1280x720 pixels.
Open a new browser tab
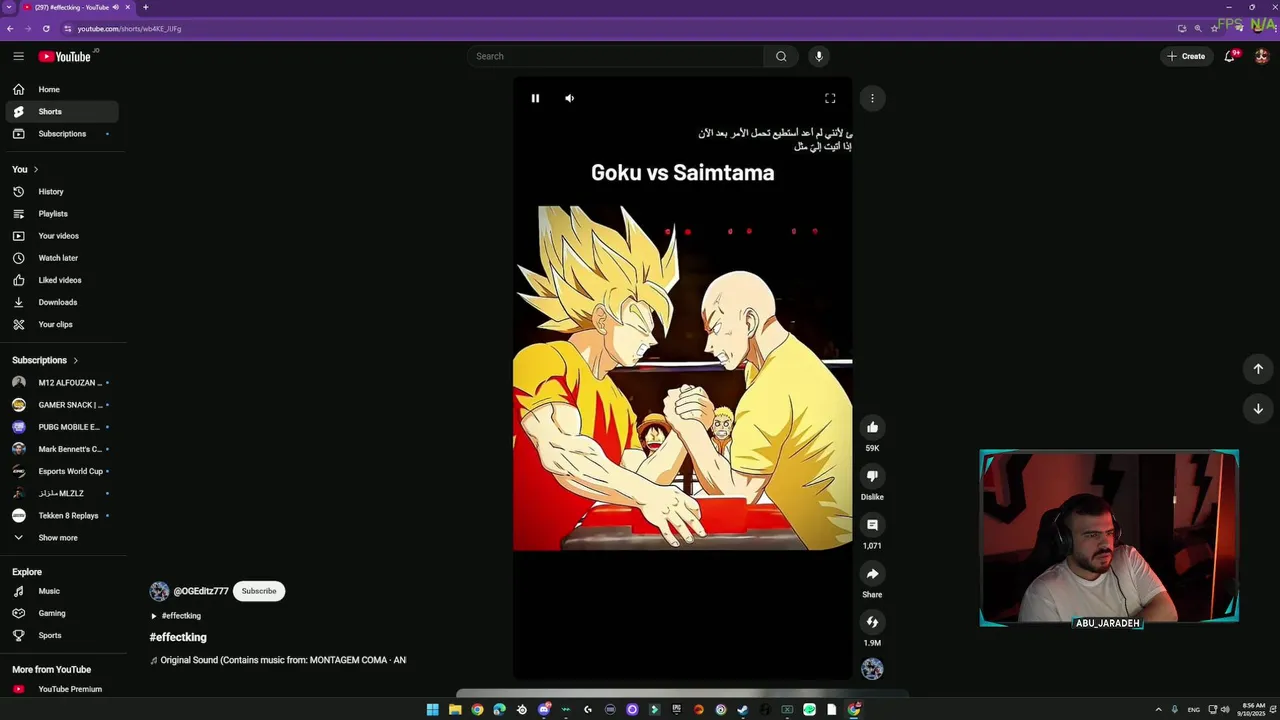(x=145, y=7)
